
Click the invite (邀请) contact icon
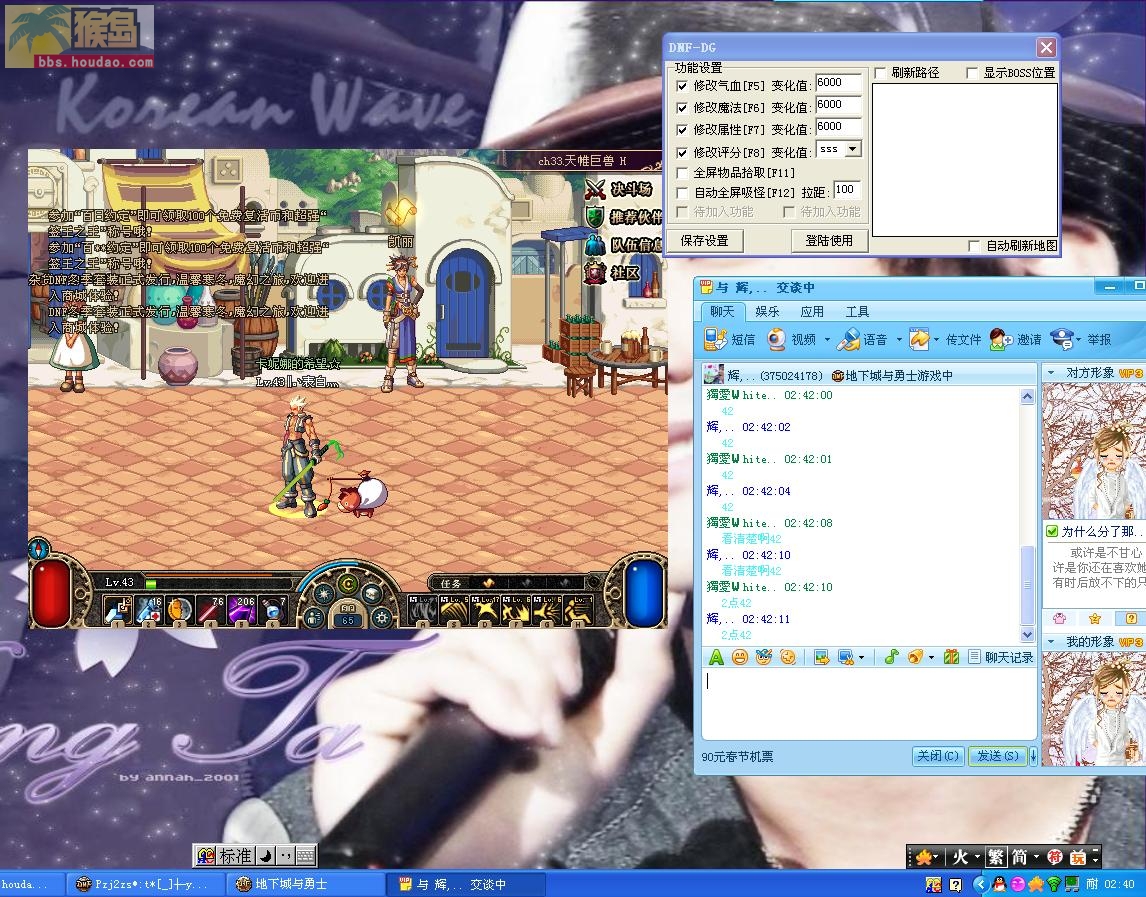pyautogui.click(x=1001, y=339)
